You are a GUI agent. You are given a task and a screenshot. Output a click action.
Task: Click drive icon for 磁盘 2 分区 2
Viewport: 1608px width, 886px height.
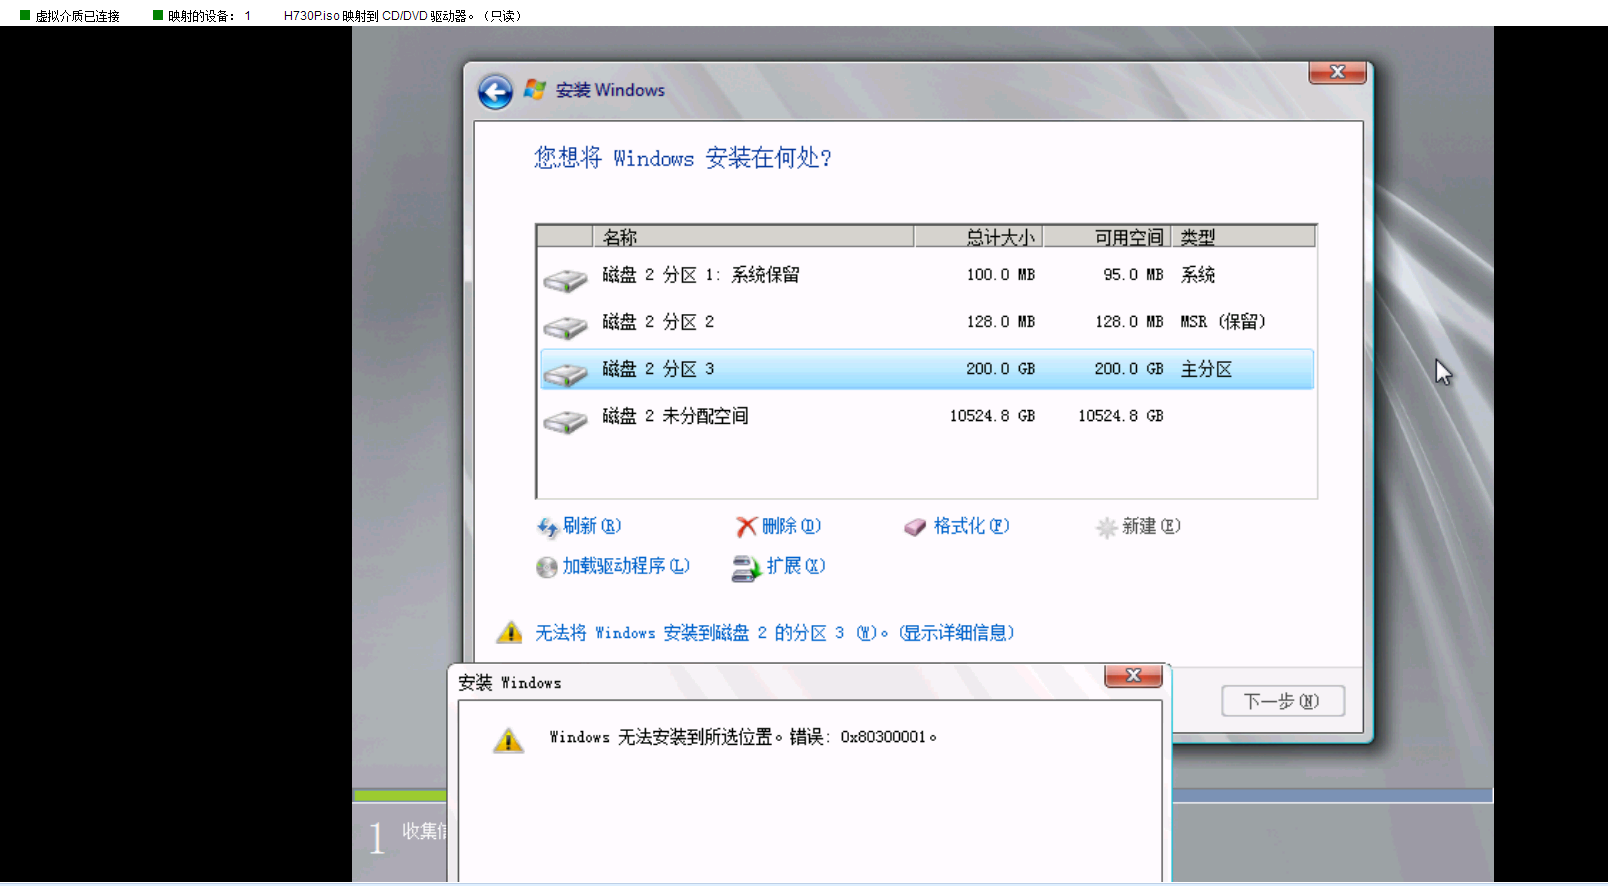tap(565, 327)
